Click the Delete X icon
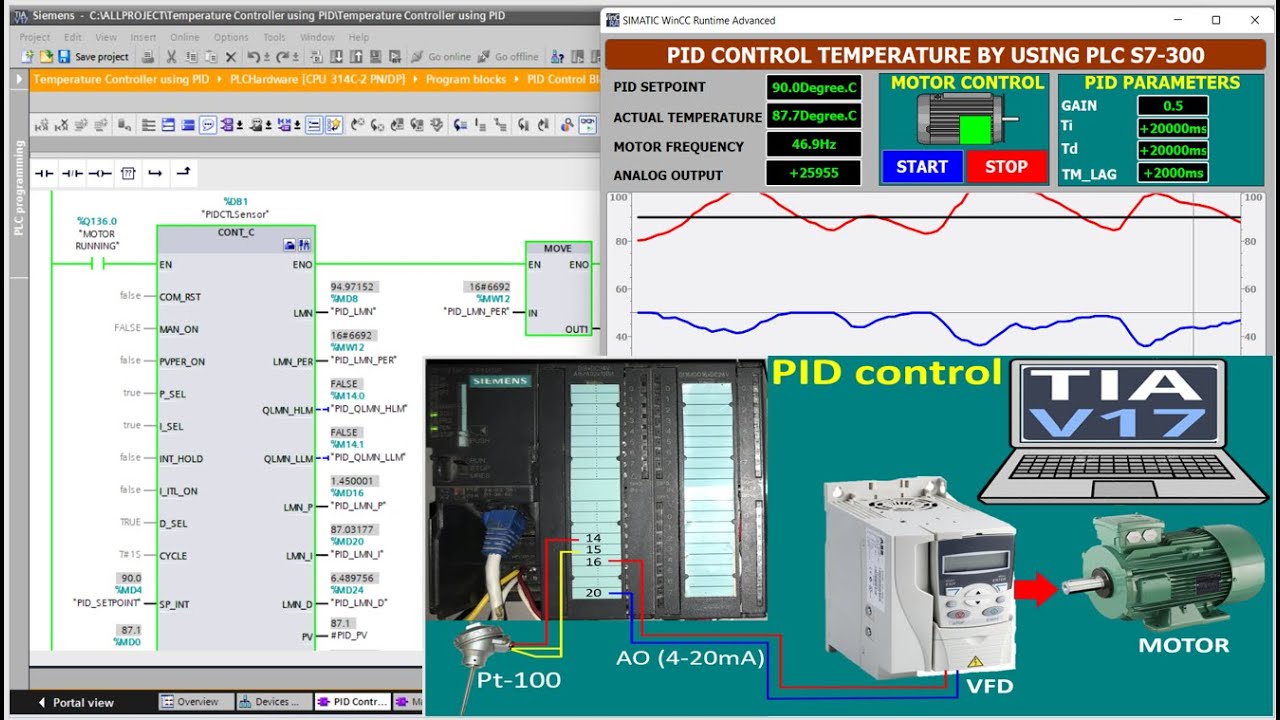Viewport: 1280px width, 720px height. coord(230,57)
